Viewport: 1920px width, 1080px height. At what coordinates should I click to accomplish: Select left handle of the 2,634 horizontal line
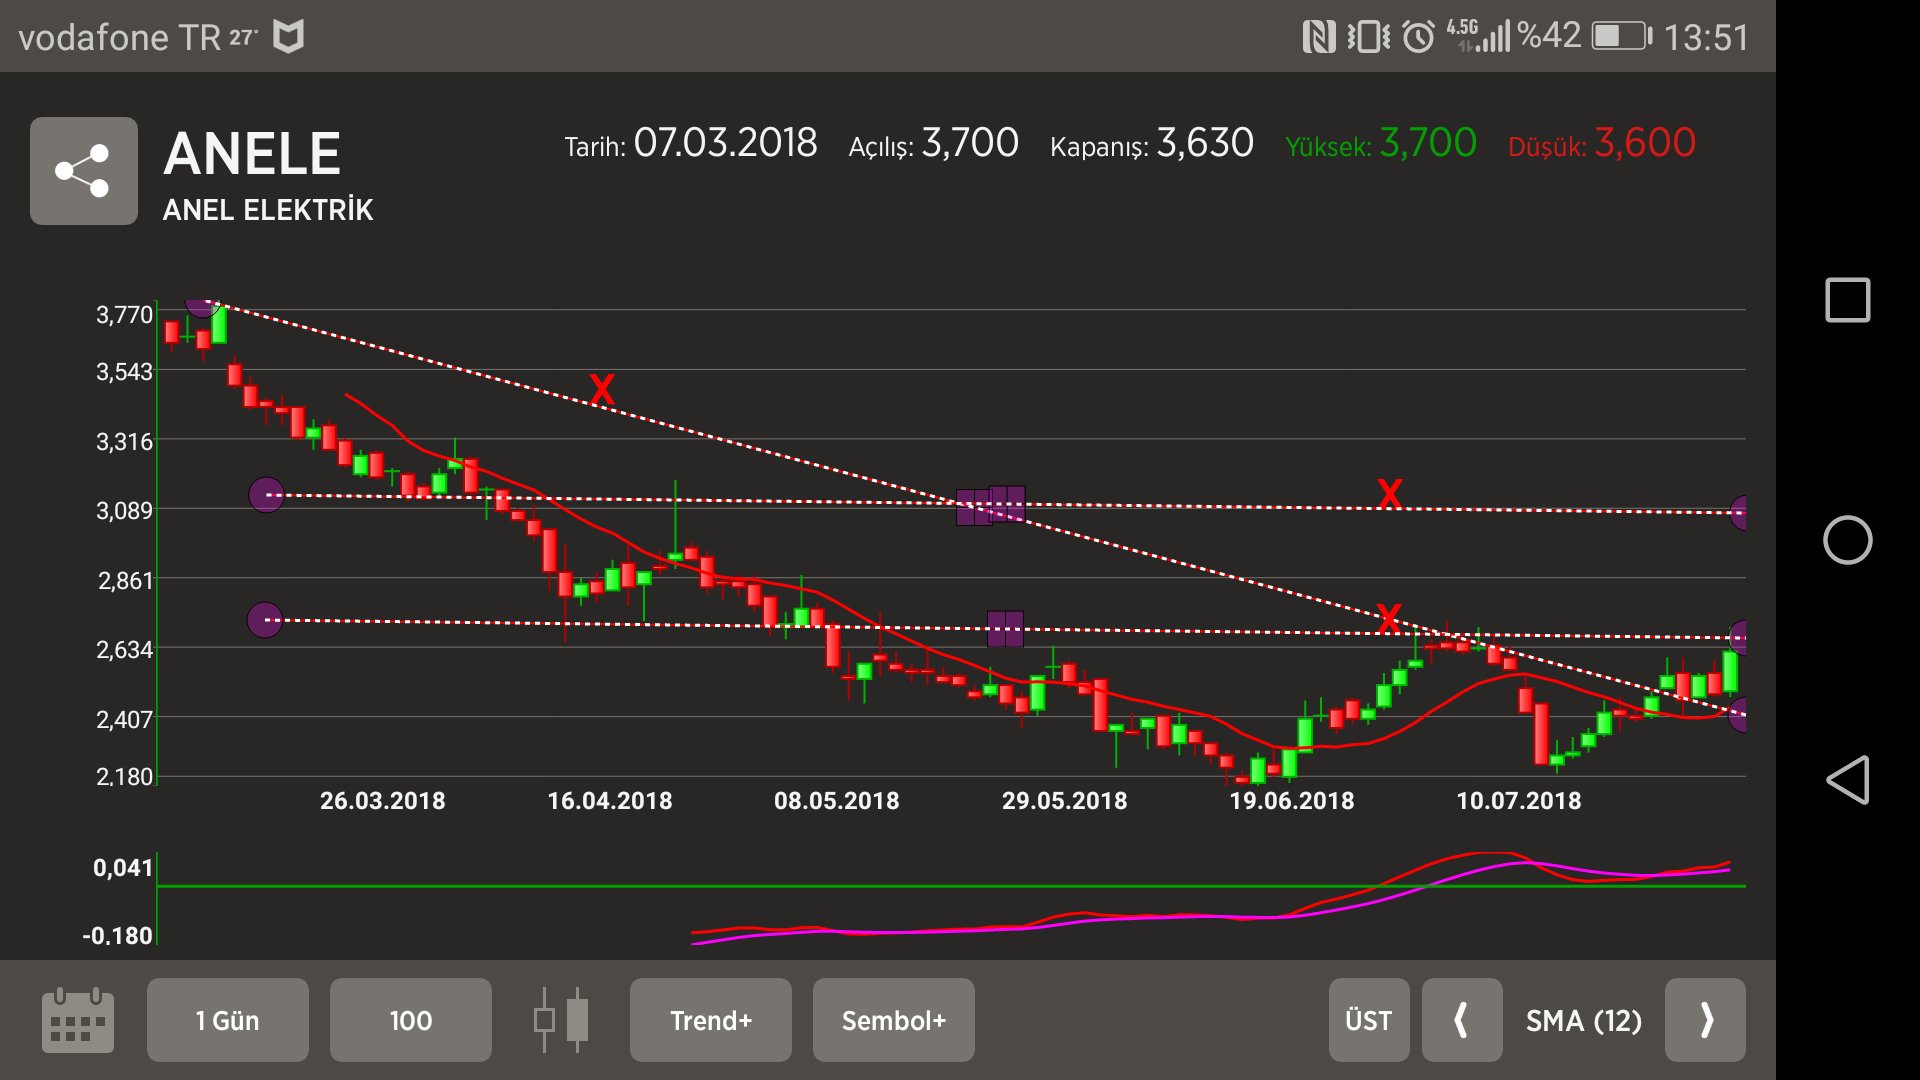point(265,620)
